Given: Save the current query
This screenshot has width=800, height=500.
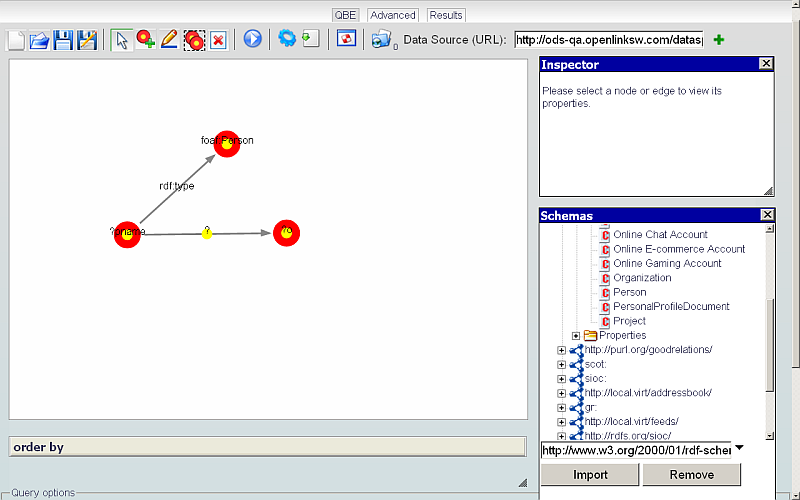Looking at the screenshot, I should click(x=63, y=40).
